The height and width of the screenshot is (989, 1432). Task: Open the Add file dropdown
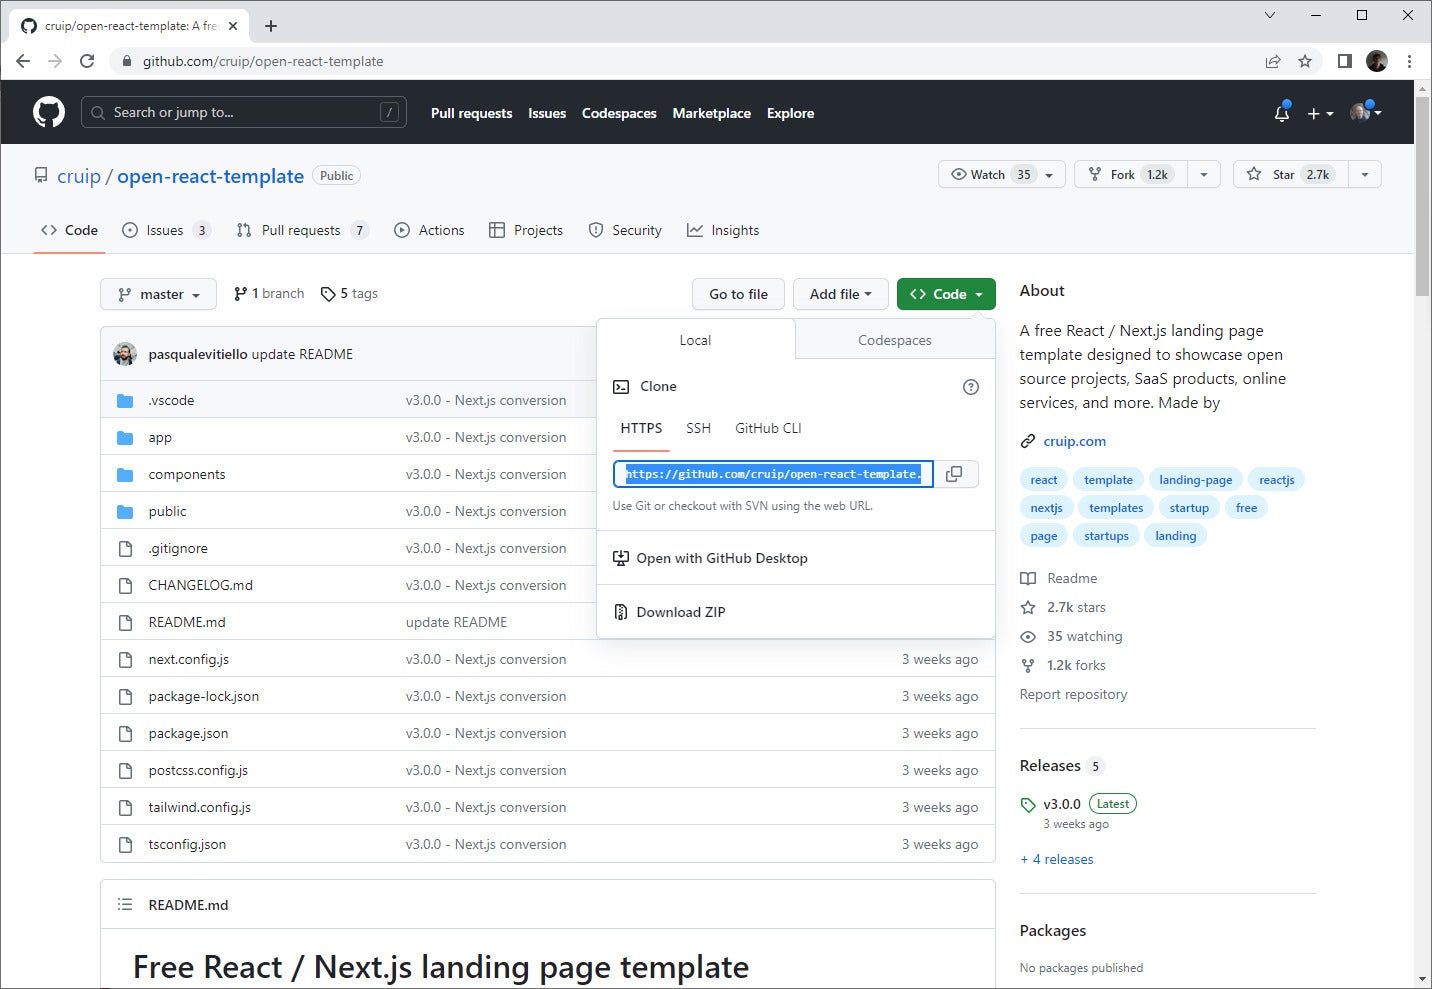(x=840, y=294)
